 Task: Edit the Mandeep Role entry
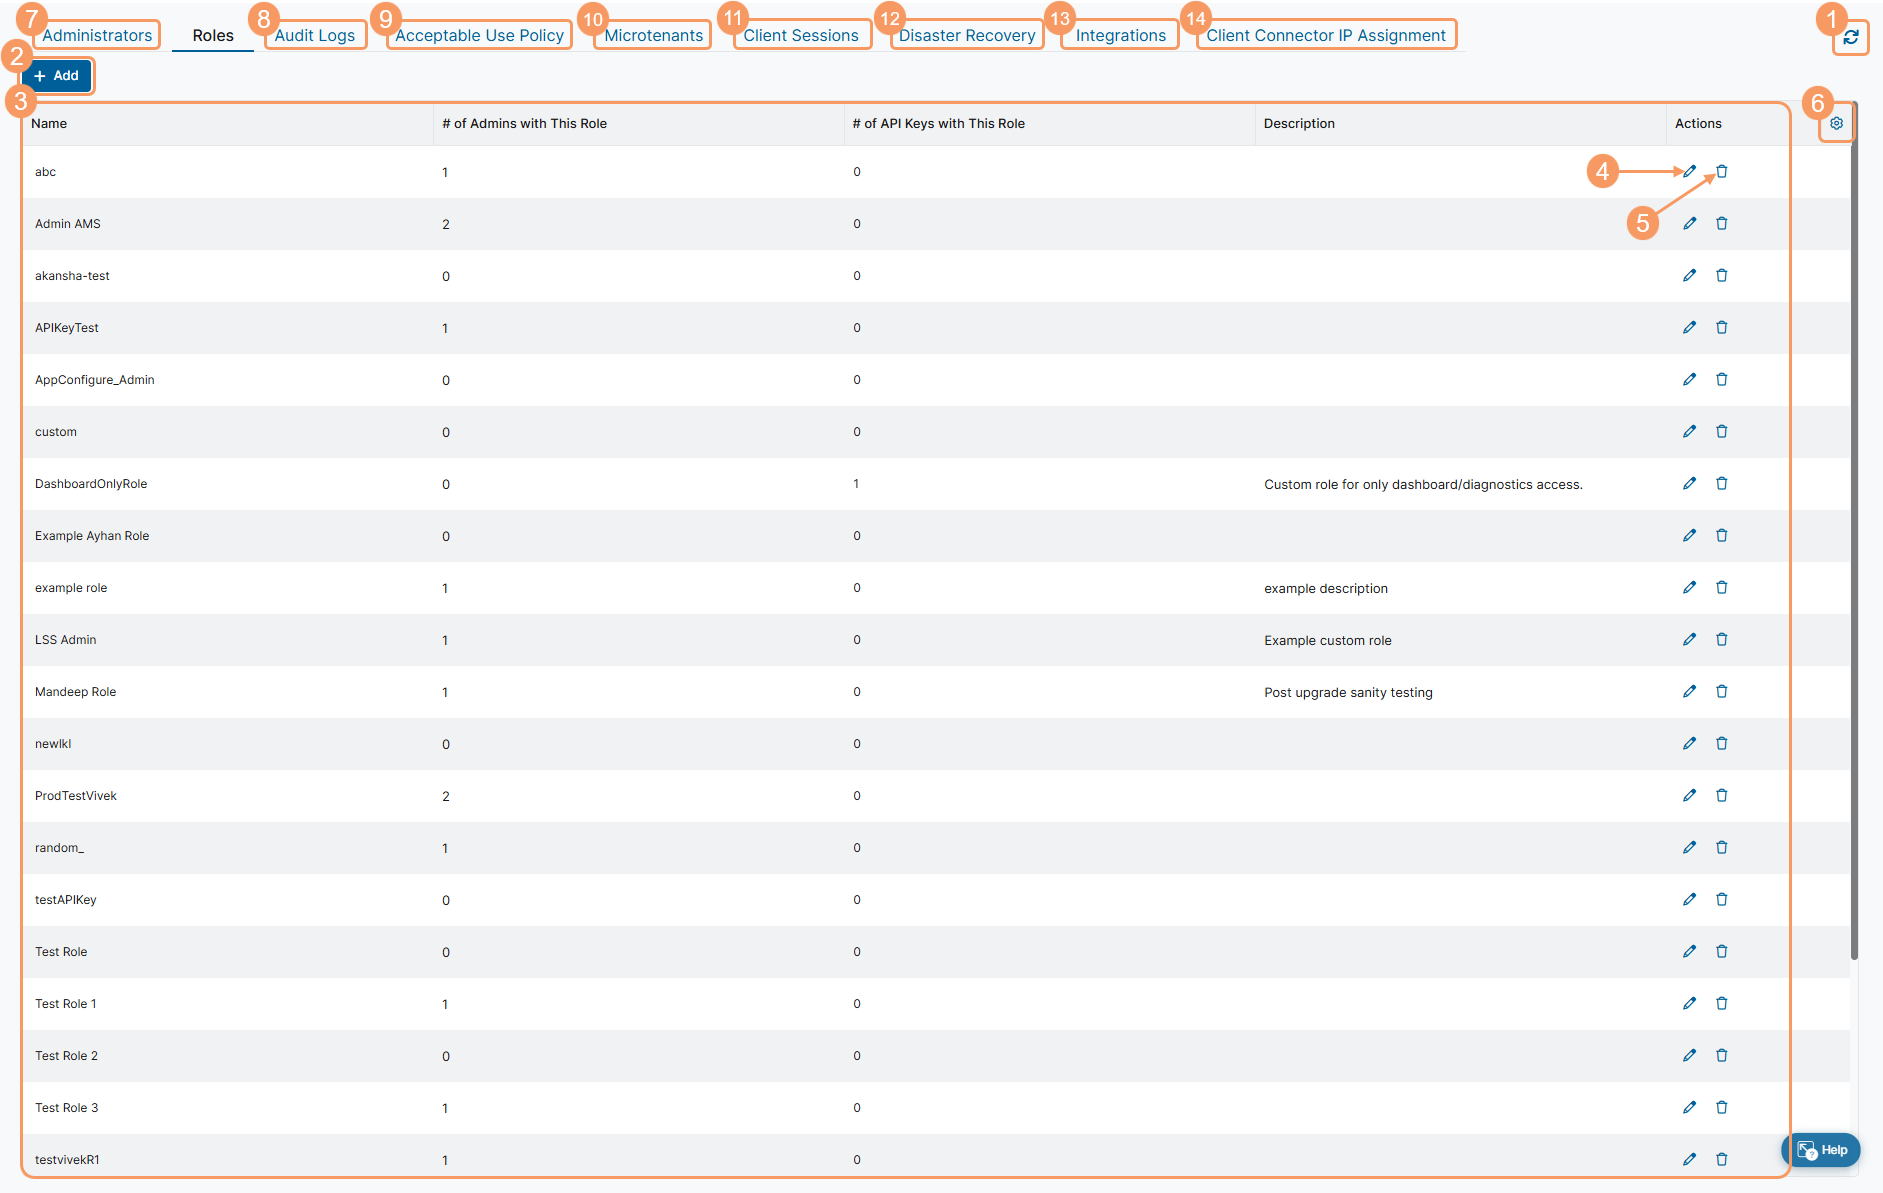[x=1689, y=692]
